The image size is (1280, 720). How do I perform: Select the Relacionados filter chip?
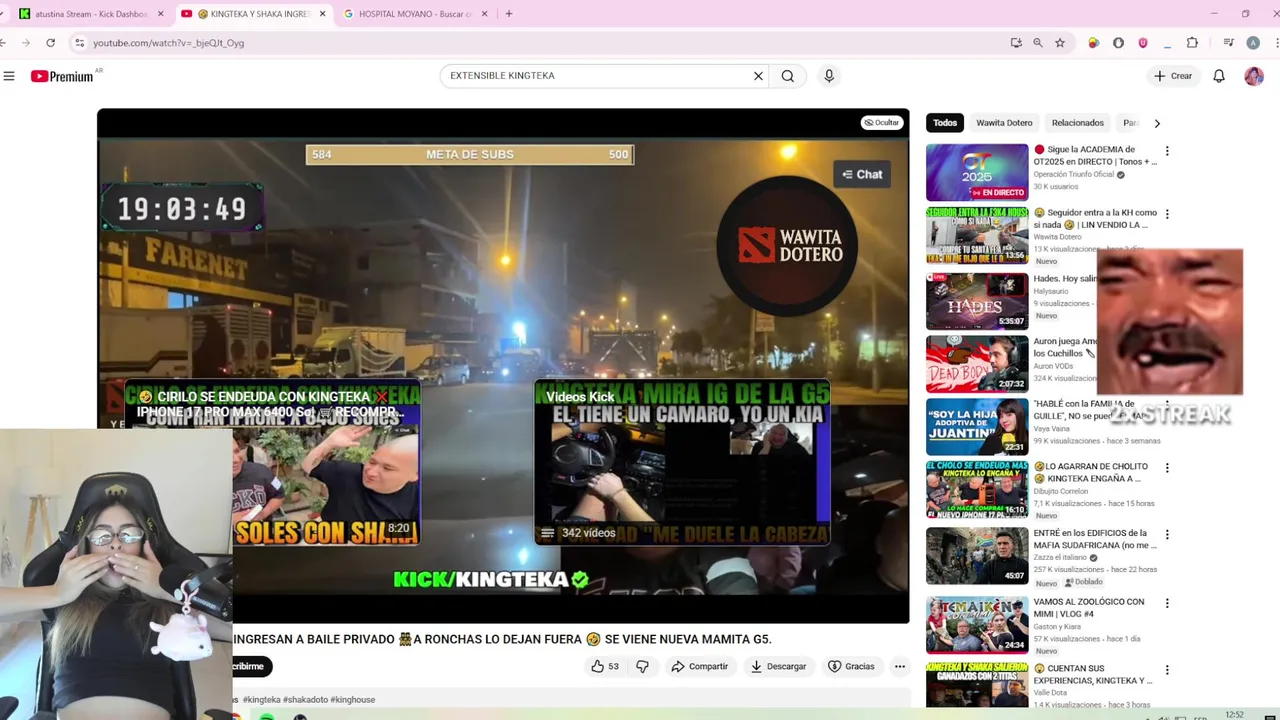click(1077, 123)
